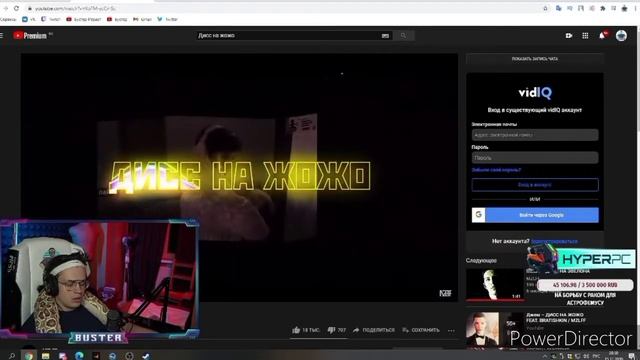
Task: Click the search magnifier button
Action: pyautogui.click(x=403, y=36)
